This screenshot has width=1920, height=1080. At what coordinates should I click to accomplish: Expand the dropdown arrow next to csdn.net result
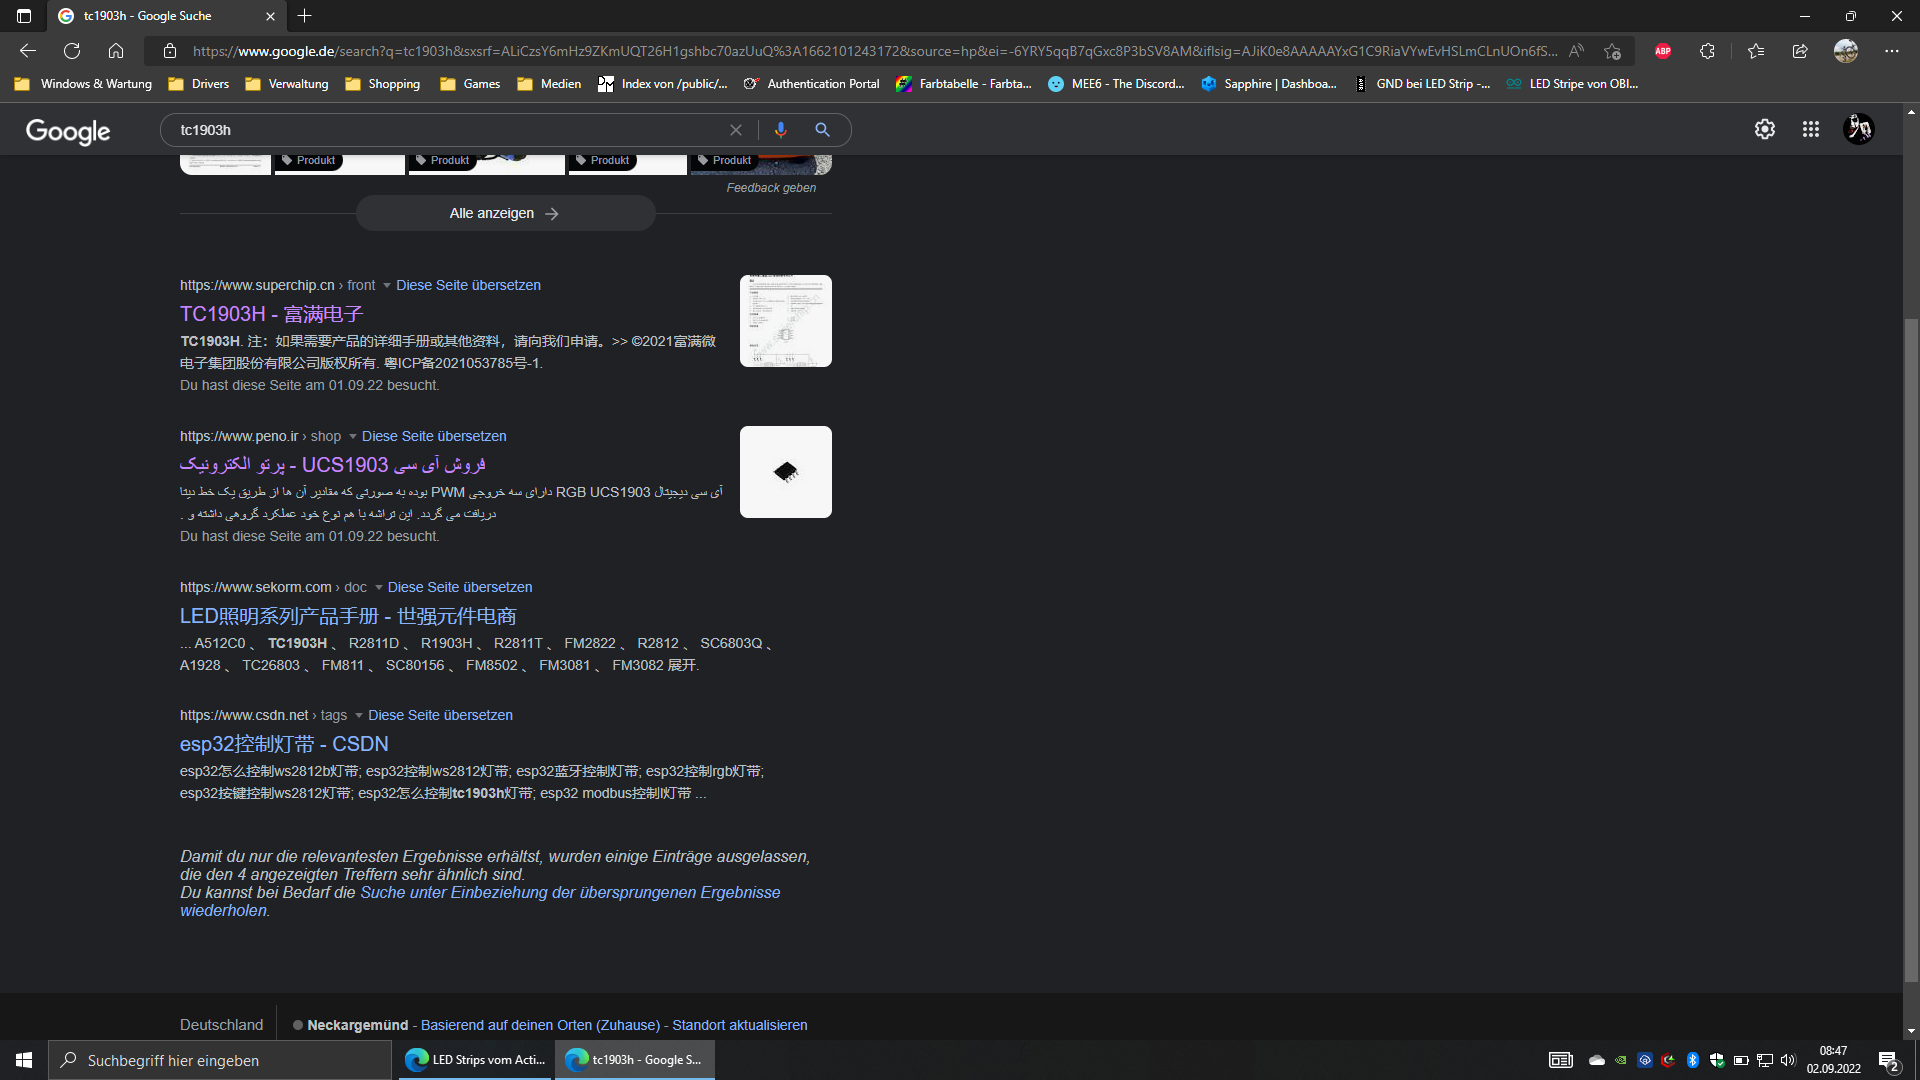(359, 716)
